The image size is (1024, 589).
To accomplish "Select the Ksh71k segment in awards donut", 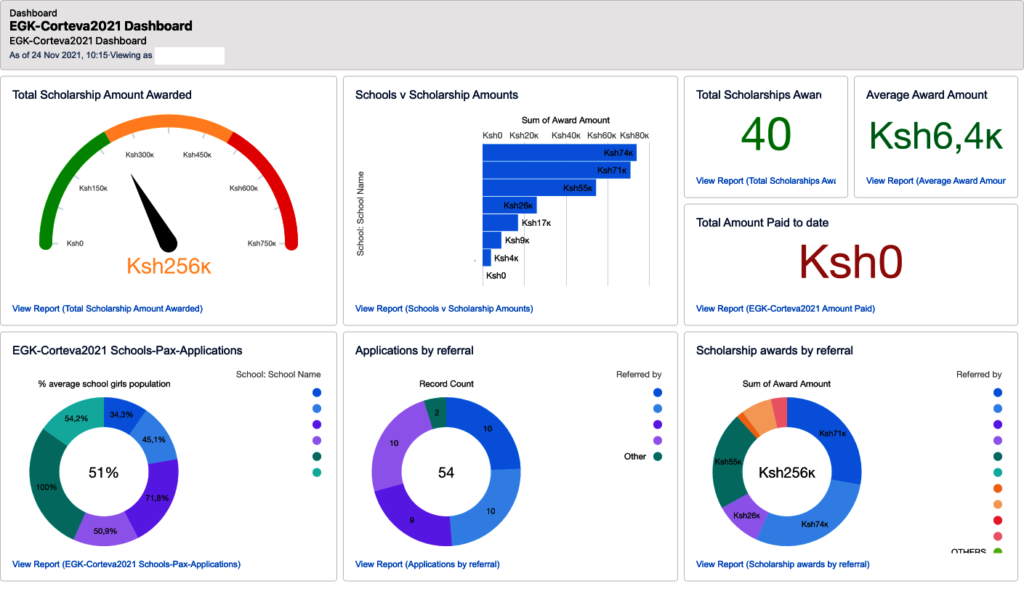I will 833,434.
